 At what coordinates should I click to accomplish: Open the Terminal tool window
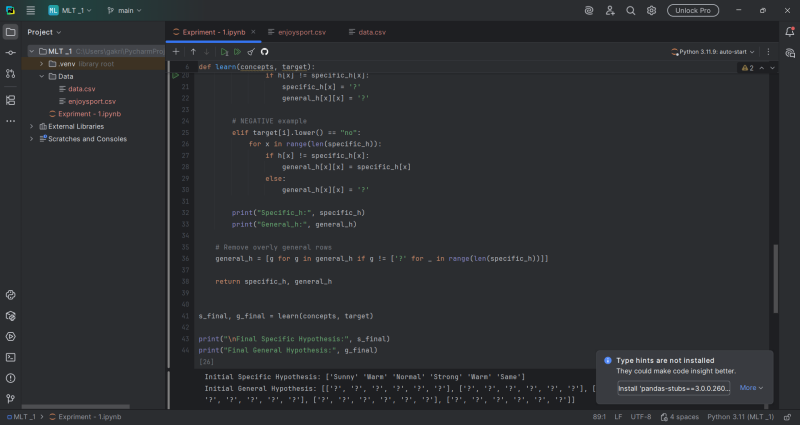[x=10, y=357]
